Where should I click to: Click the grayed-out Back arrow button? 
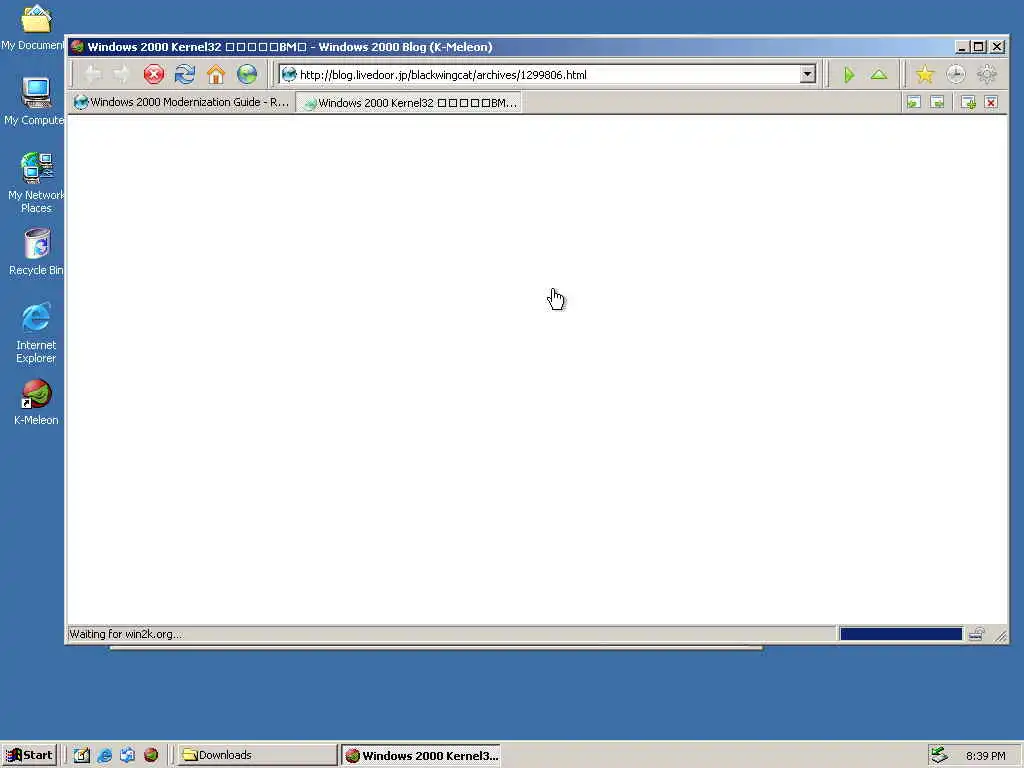tap(93, 74)
